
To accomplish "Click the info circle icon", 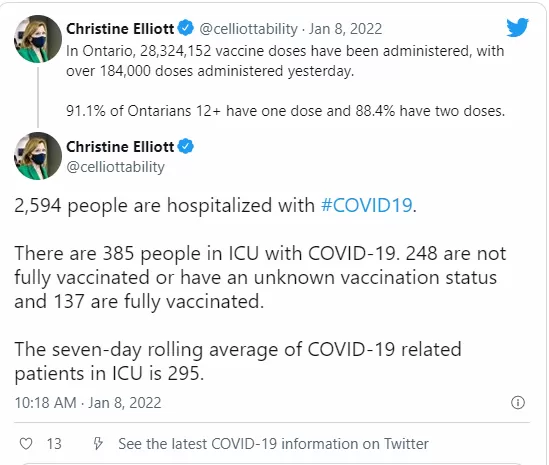I will 518,402.
